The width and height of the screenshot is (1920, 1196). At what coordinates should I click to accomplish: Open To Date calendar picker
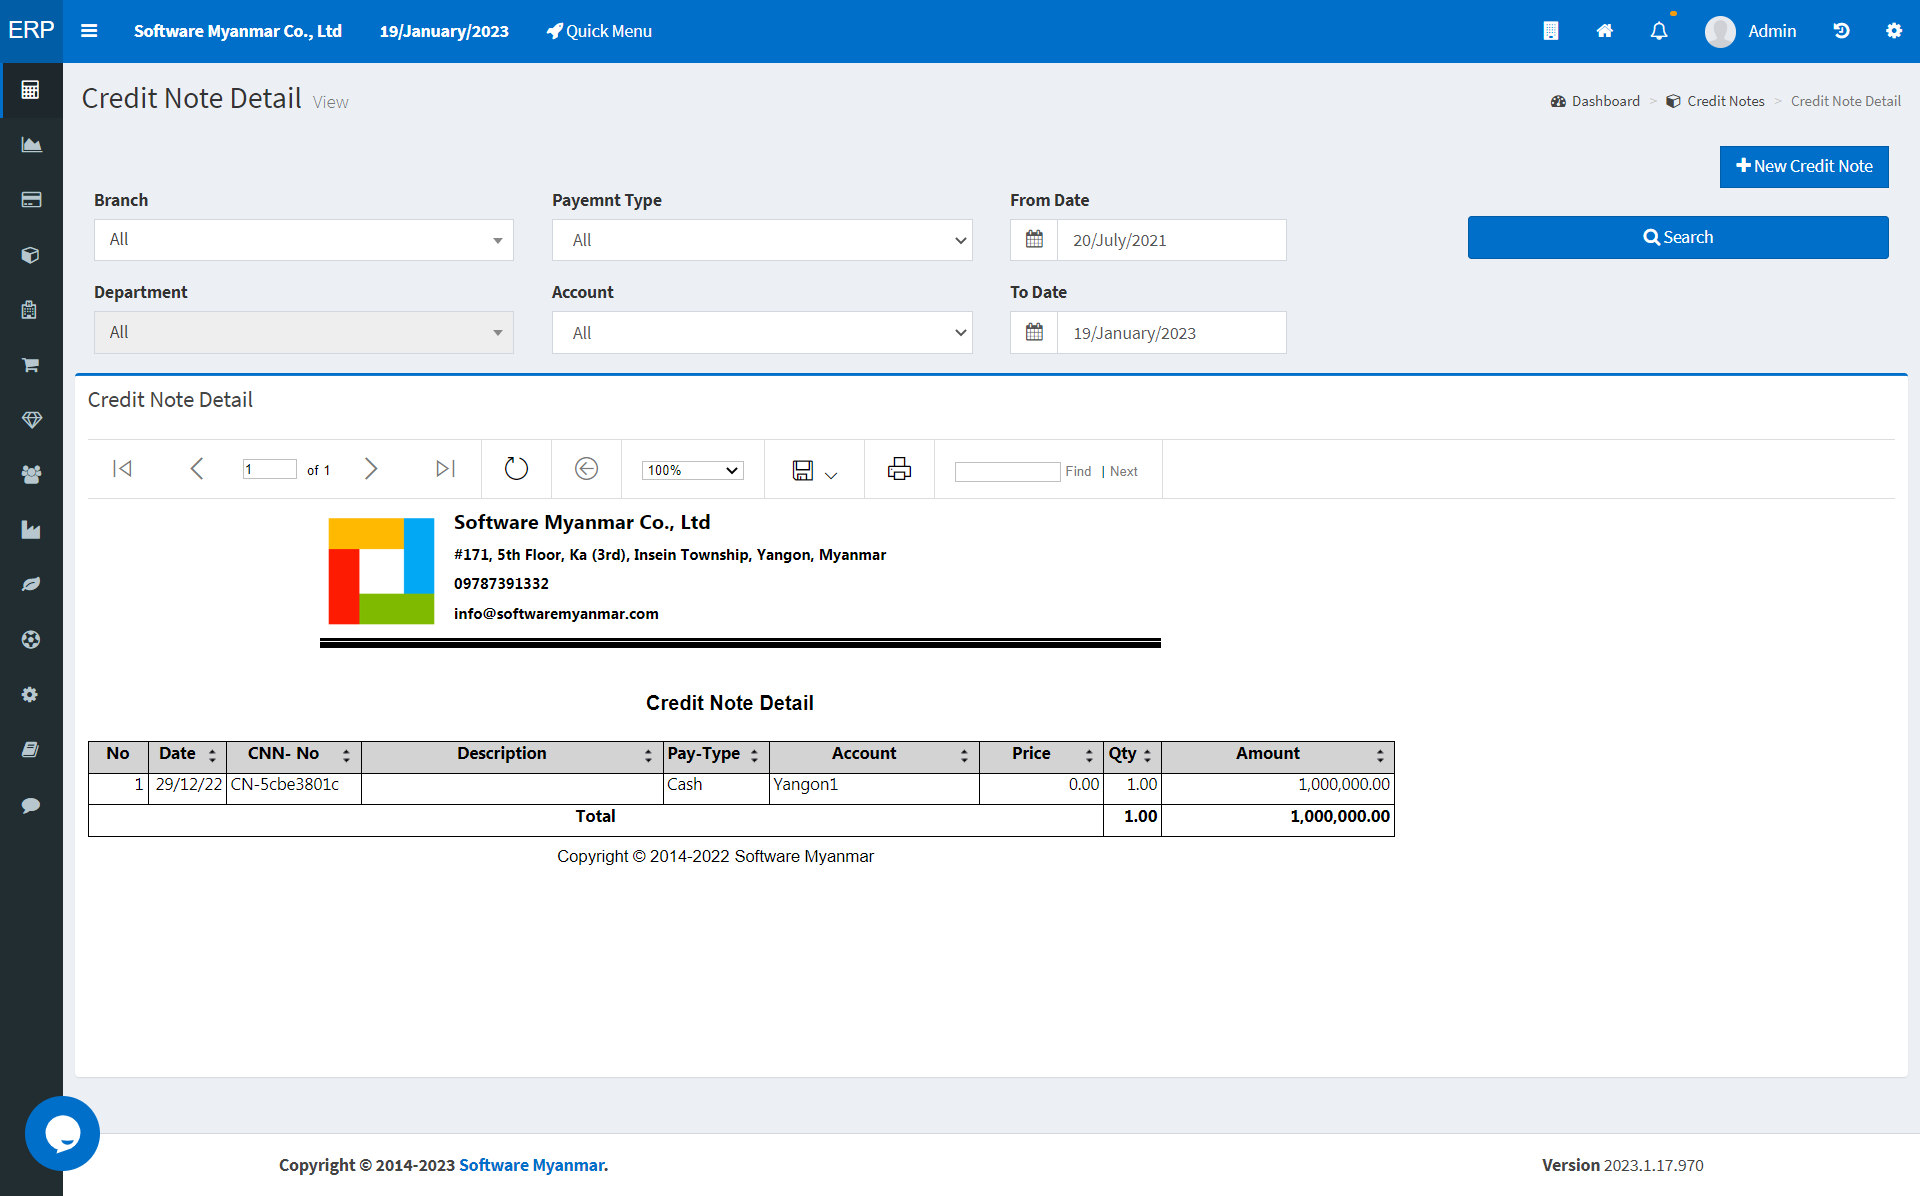click(x=1034, y=332)
